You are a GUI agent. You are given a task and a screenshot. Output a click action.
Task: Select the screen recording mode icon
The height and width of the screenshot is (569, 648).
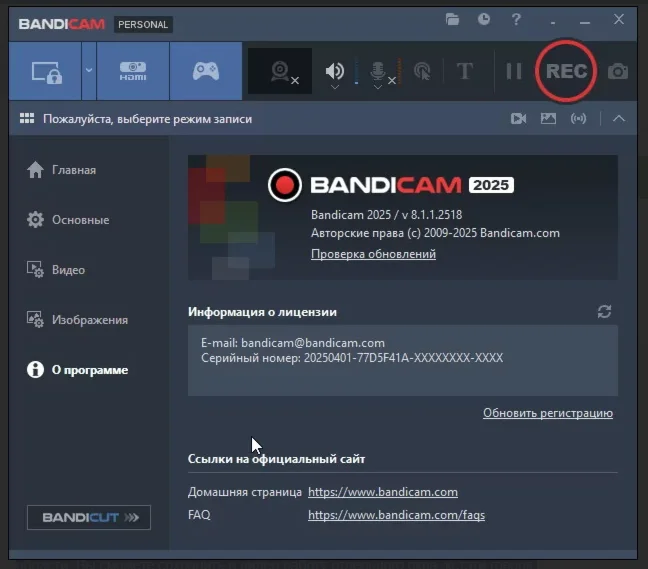[x=46, y=72]
